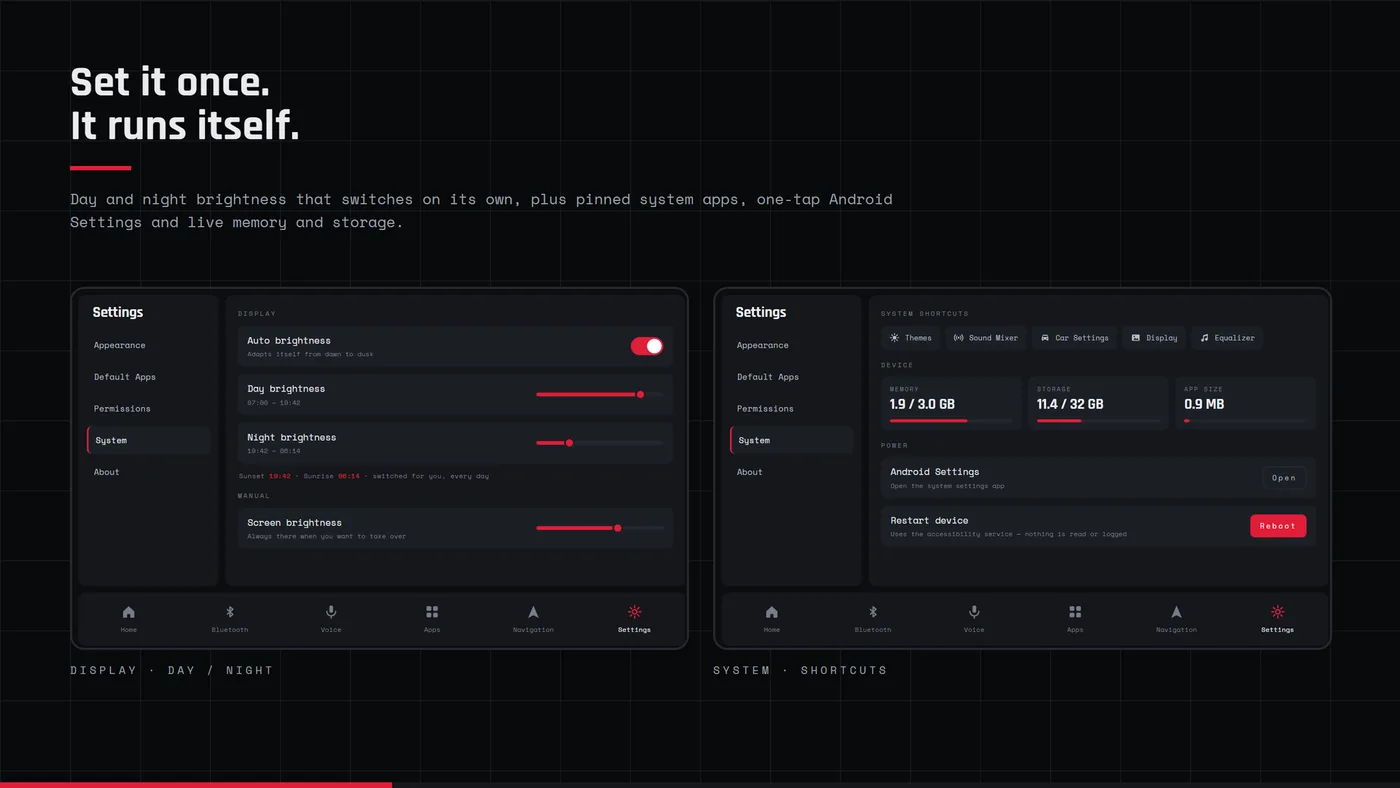Select Appearance in the System shortcuts screen sidebar
Screen dimensions: 1400x788
pyautogui.click(x=791, y=345)
